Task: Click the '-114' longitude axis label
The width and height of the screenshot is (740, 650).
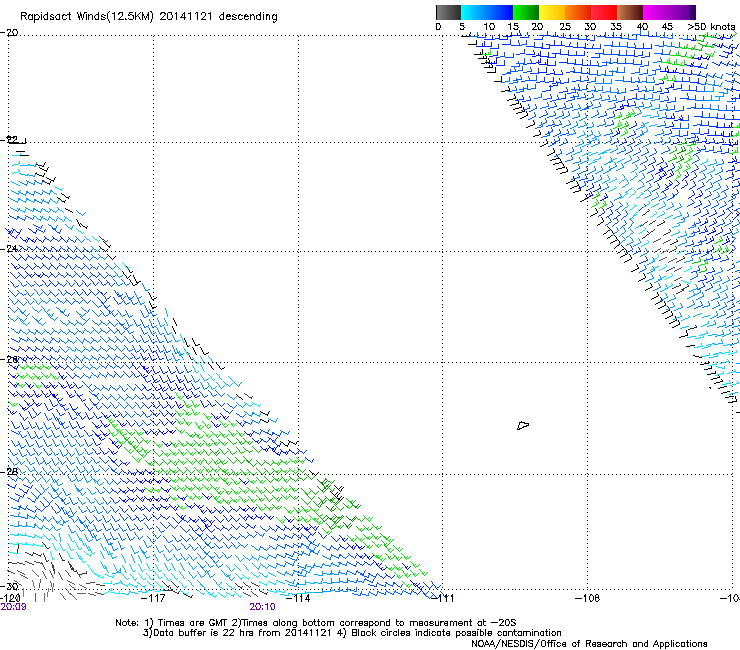Action: (299, 598)
